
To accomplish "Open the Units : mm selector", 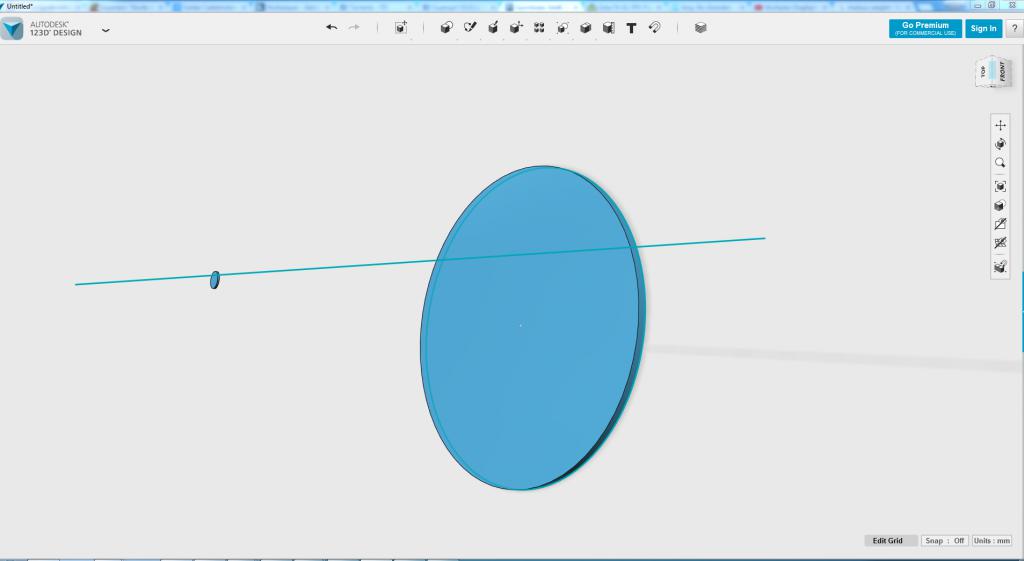I will point(992,541).
